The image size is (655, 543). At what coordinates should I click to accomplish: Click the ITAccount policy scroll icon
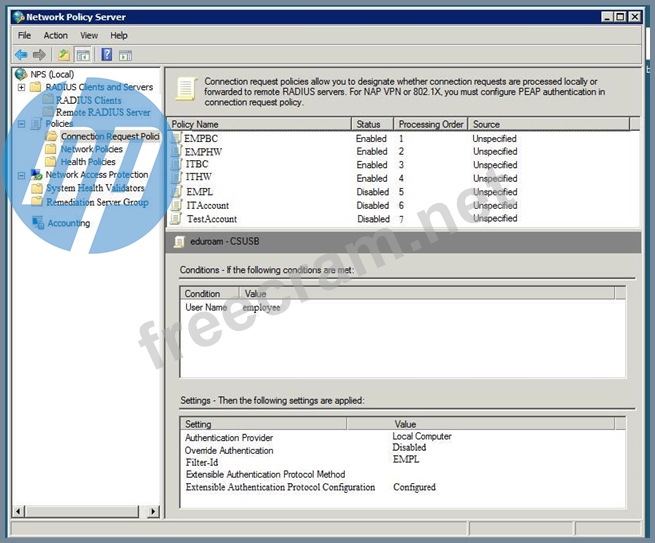[x=177, y=205]
